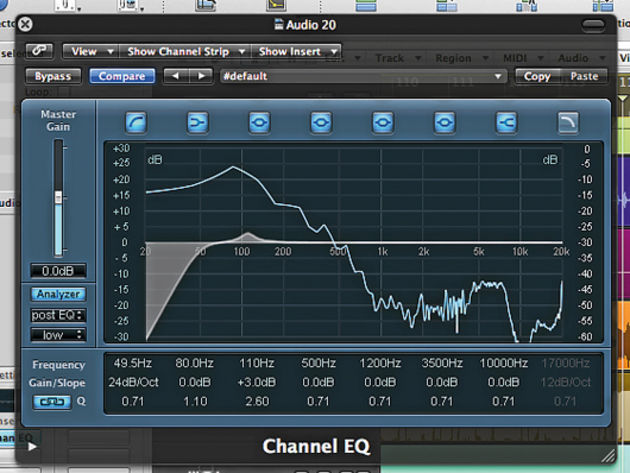This screenshot has width=630, height=473.
Task: Click the 80.0Hz frequency value
Action: (194, 363)
